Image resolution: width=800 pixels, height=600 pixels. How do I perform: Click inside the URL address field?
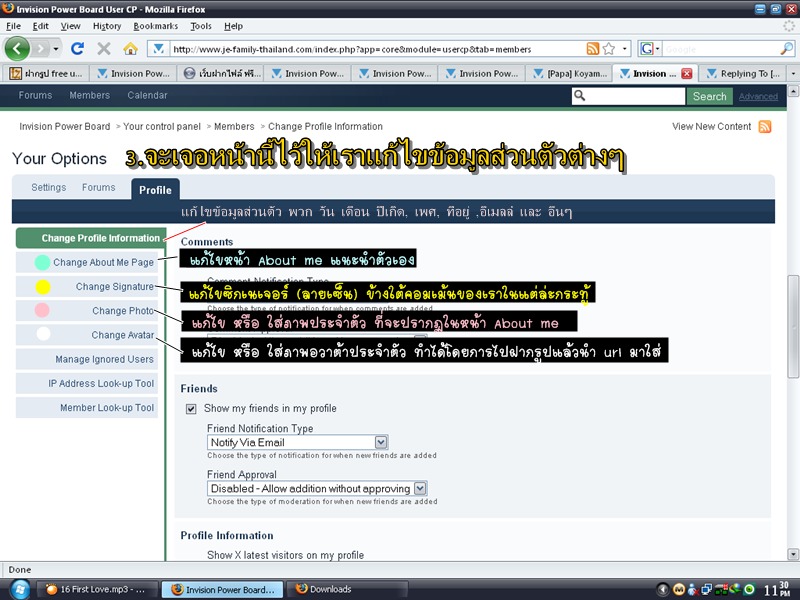tap(378, 49)
